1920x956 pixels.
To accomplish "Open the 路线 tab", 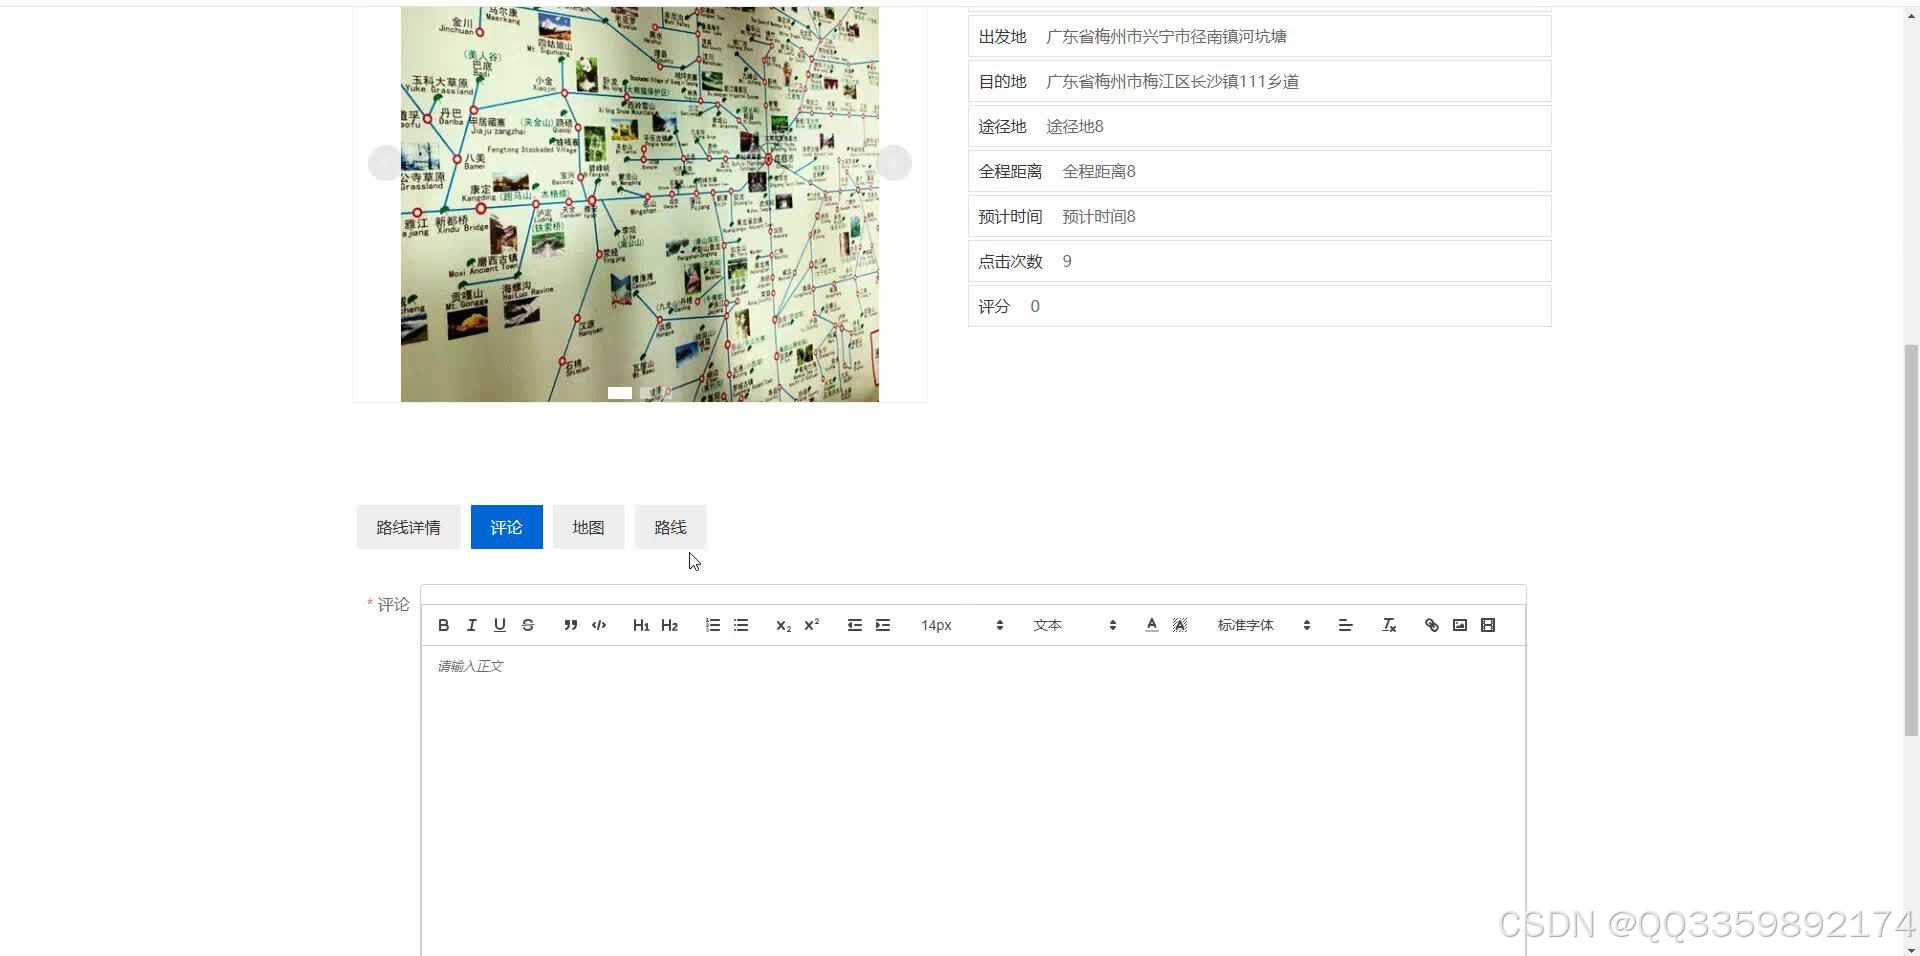I will (x=670, y=527).
